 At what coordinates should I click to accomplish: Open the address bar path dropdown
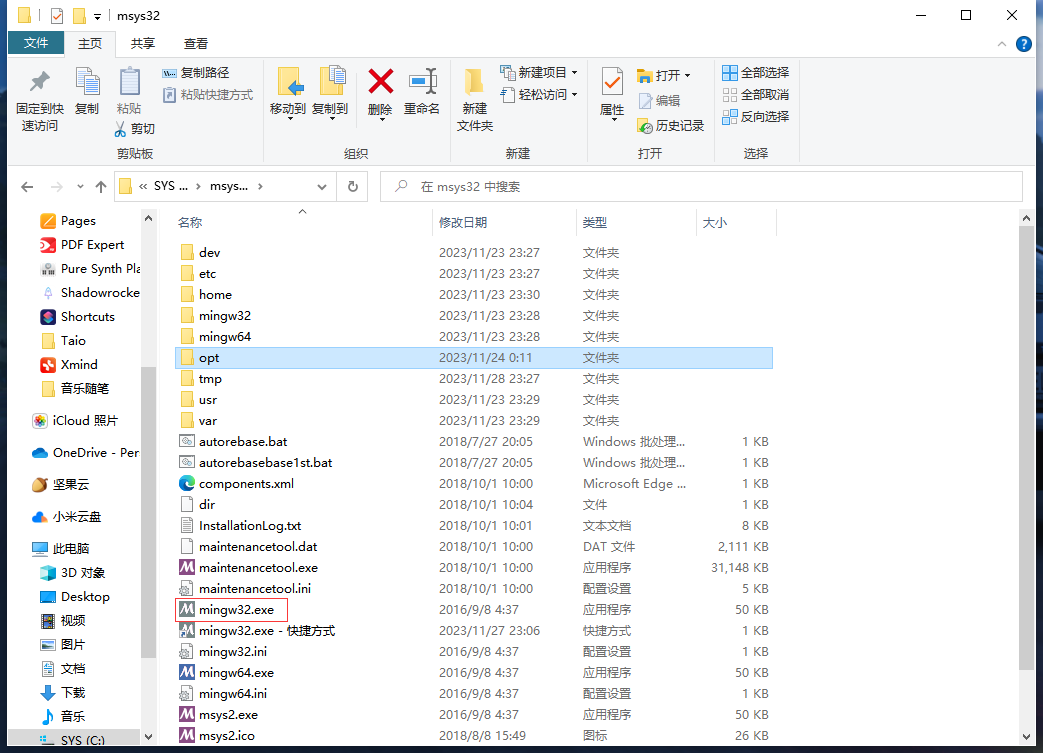click(x=321, y=186)
